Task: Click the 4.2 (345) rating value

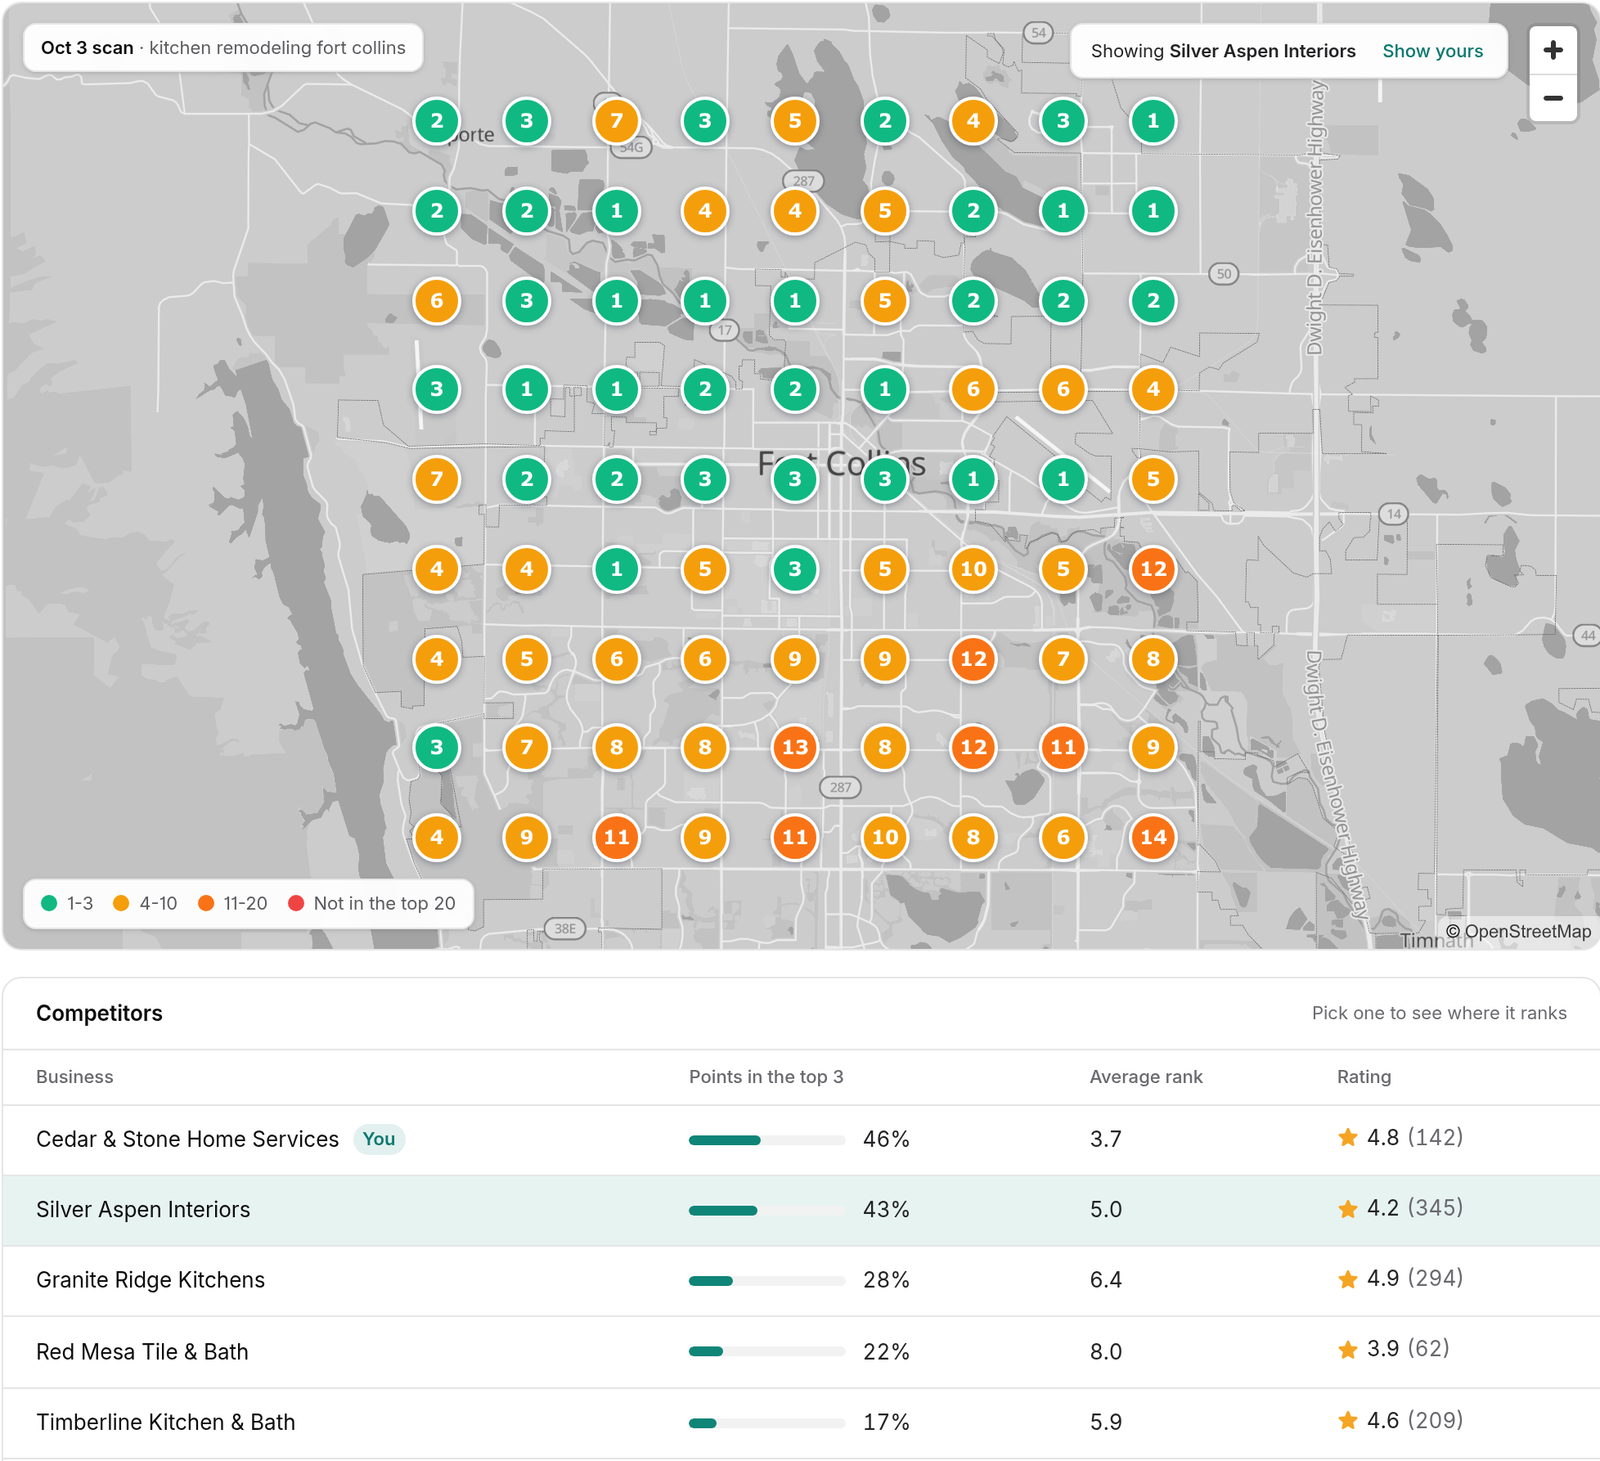Action: coord(1414,1208)
